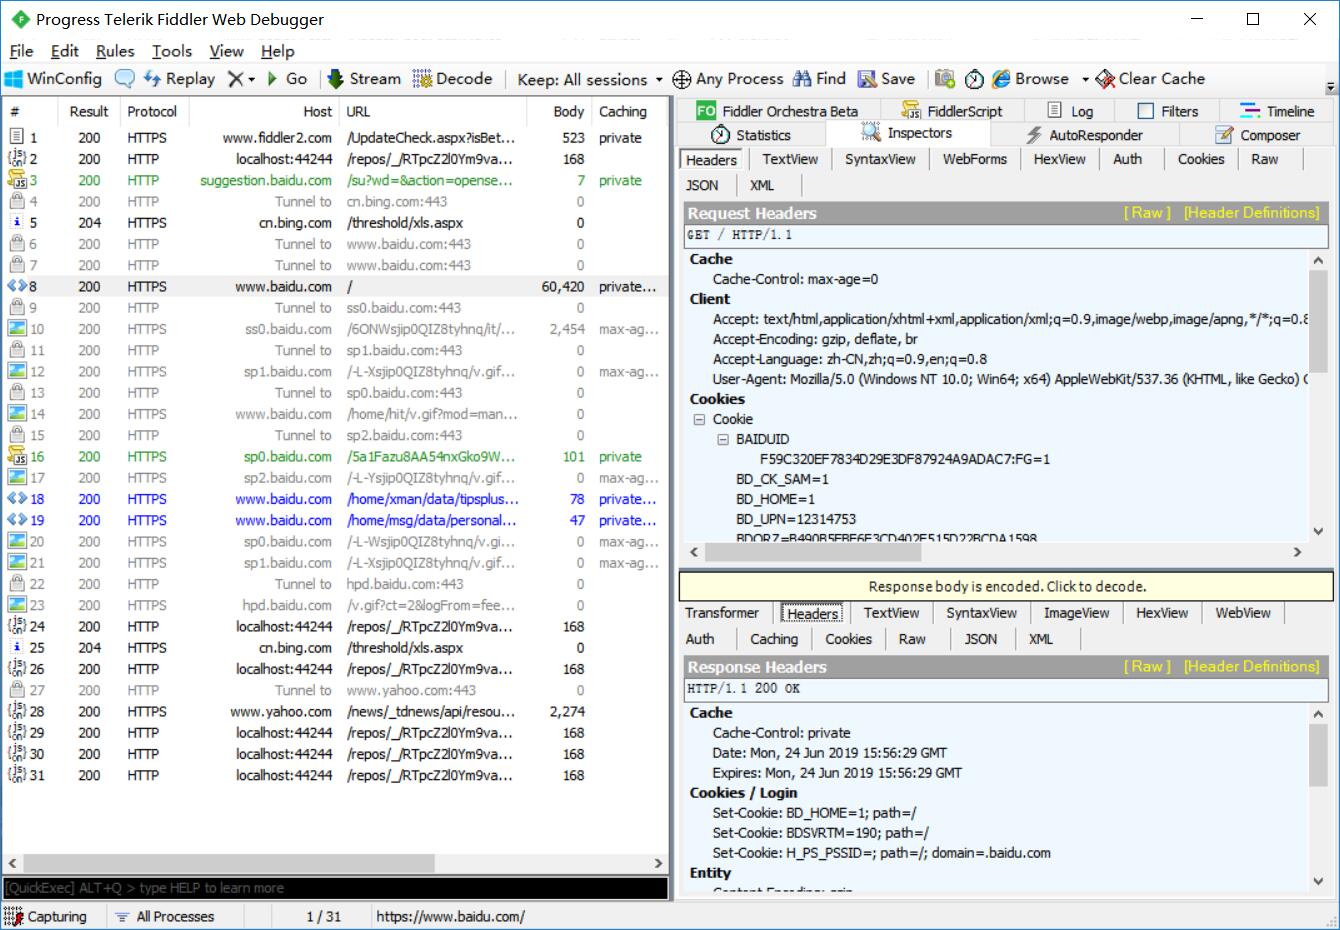This screenshot has width=1340, height=930.
Task: Select request HexView inspector tab
Action: point(1060,159)
